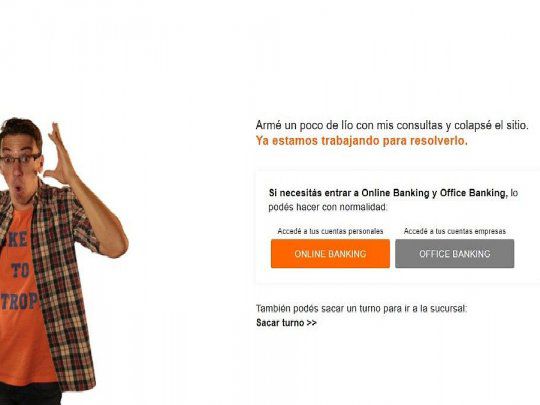Click the man's hair

tap(21, 129)
